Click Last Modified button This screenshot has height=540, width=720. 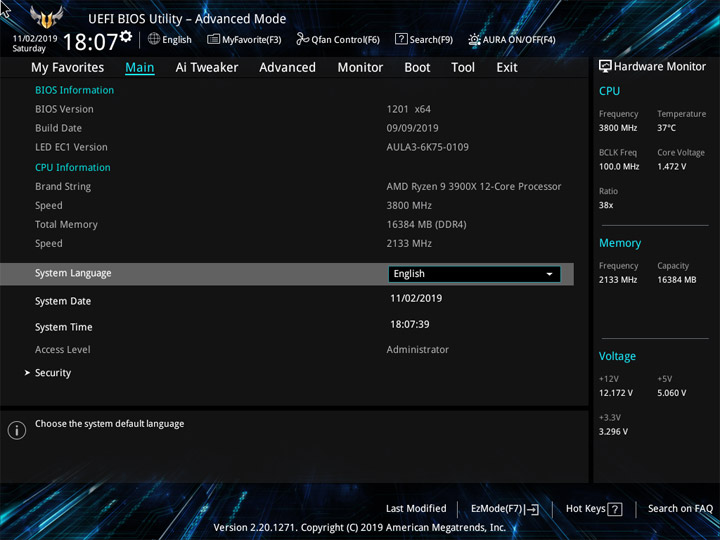[416, 508]
